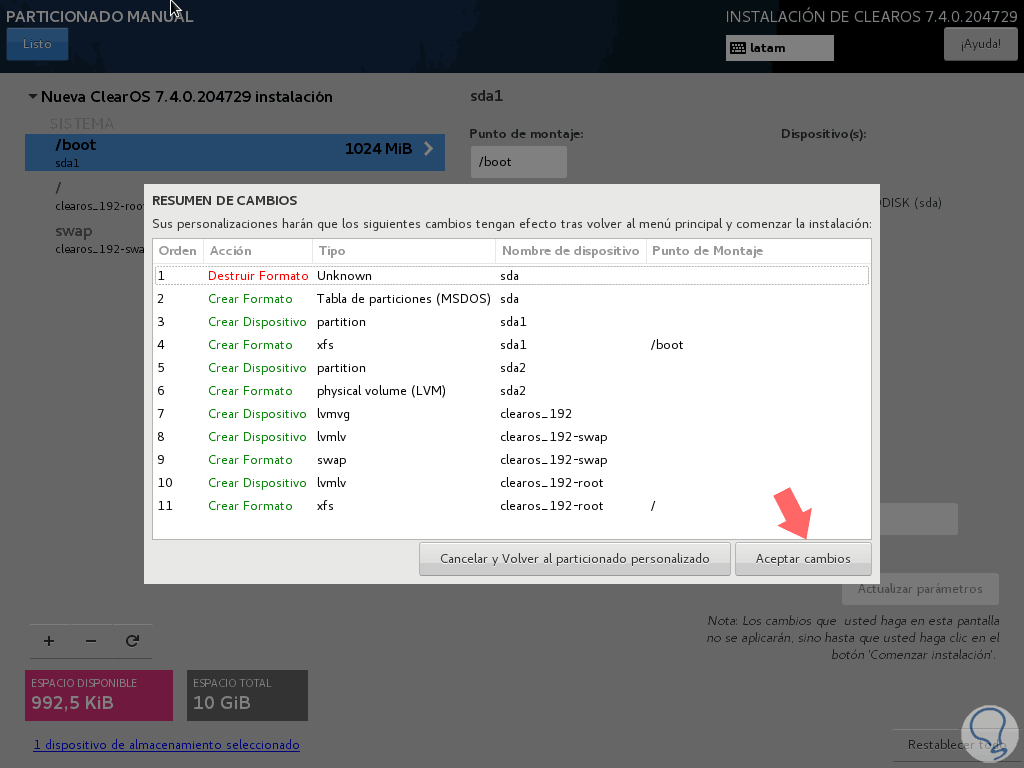Select row 9 Crear Formato swap
Viewport: 1024px width, 768px height.
511,460
